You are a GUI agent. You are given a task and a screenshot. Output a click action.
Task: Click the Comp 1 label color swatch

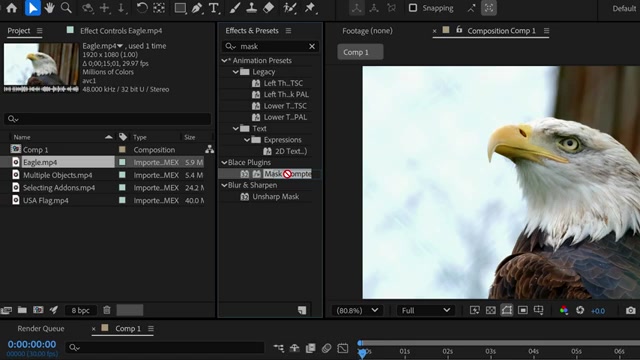(x=122, y=149)
